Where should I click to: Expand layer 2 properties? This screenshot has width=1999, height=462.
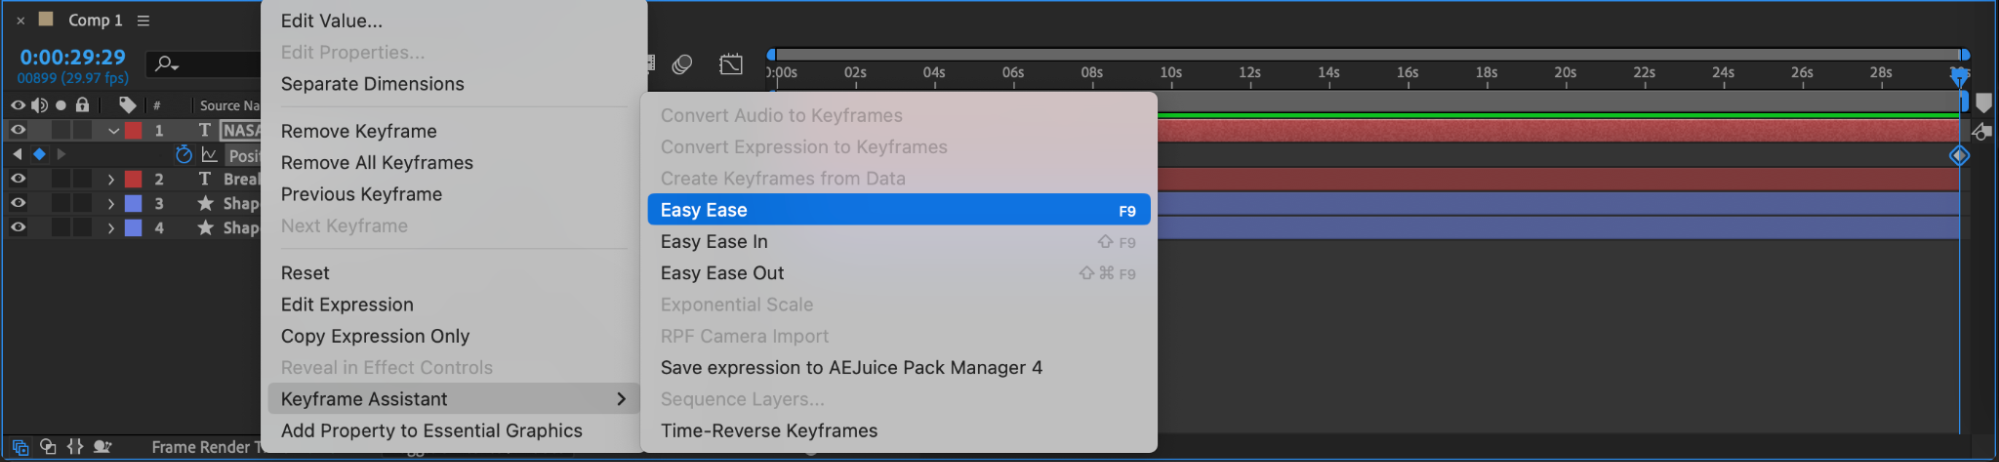point(111,180)
